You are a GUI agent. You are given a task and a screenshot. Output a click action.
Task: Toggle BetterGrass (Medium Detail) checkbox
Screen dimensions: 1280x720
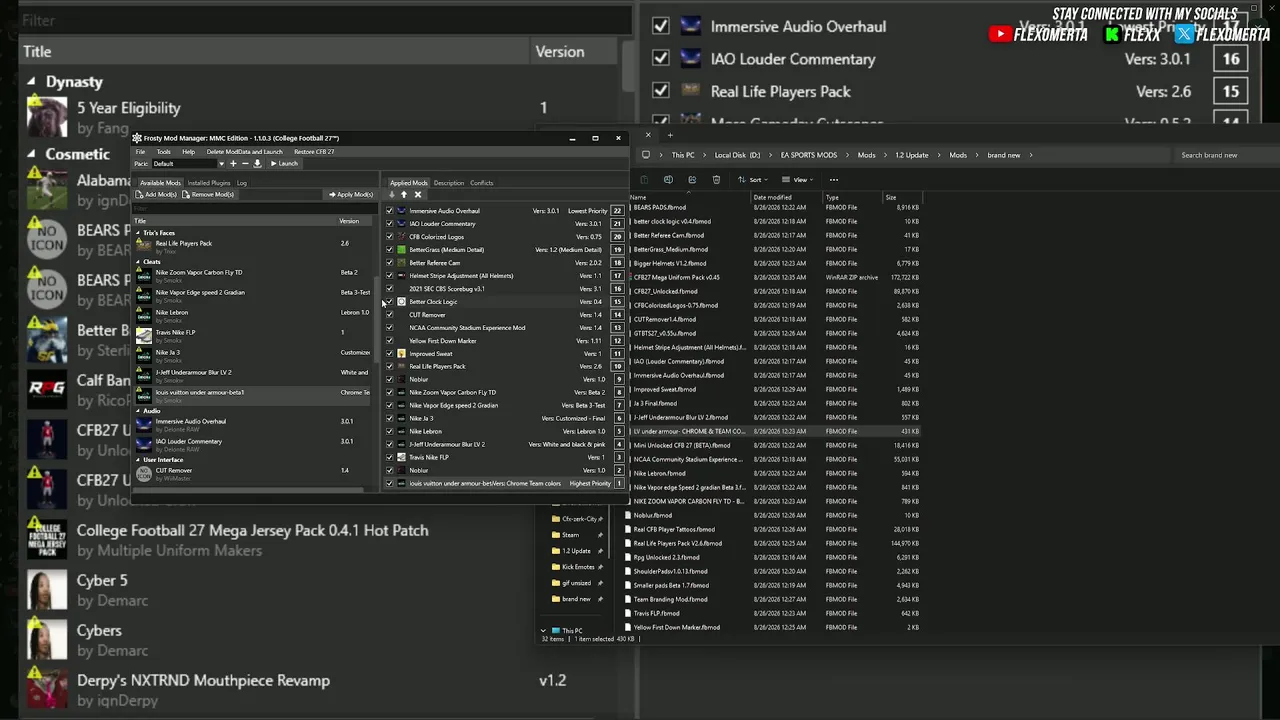(x=390, y=250)
